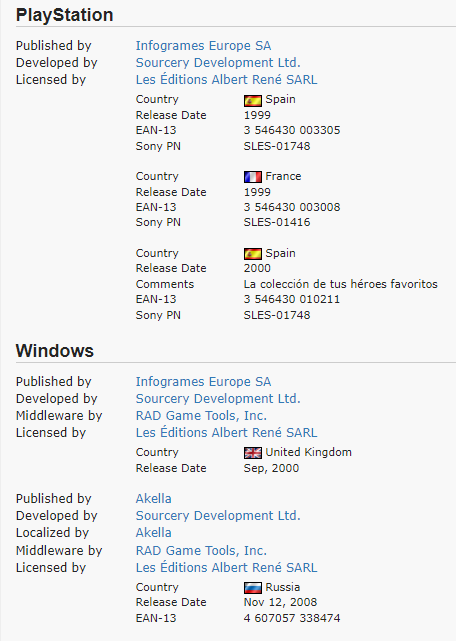Click Akella in Localized by row

click(x=153, y=533)
